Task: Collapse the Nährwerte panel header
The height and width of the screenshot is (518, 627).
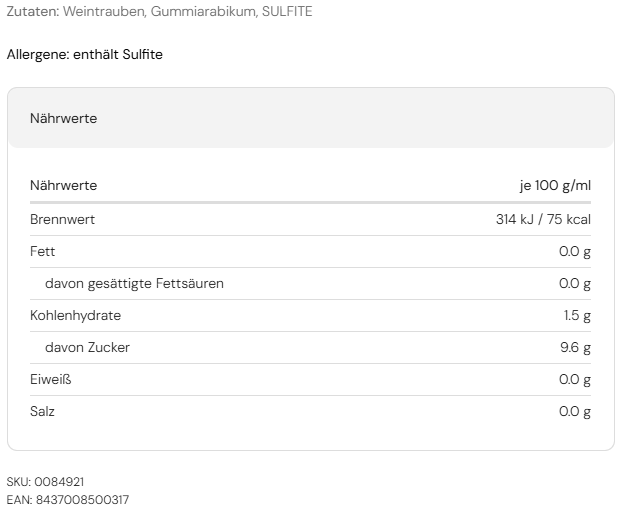Action: [x=310, y=118]
